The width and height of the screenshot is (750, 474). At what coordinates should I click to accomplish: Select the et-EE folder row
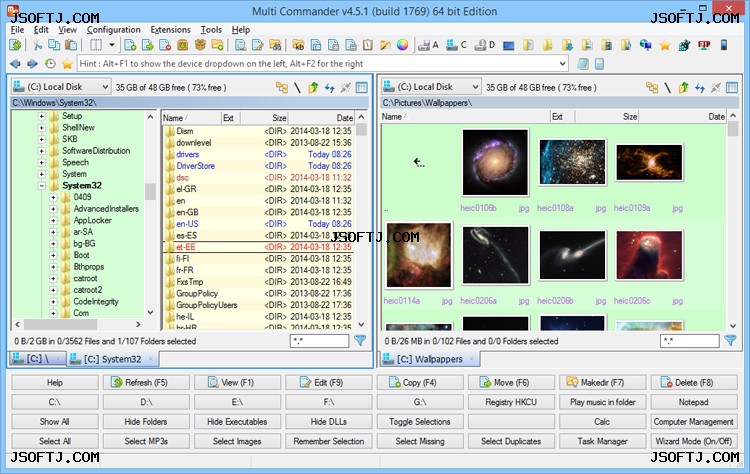pyautogui.click(x=258, y=247)
